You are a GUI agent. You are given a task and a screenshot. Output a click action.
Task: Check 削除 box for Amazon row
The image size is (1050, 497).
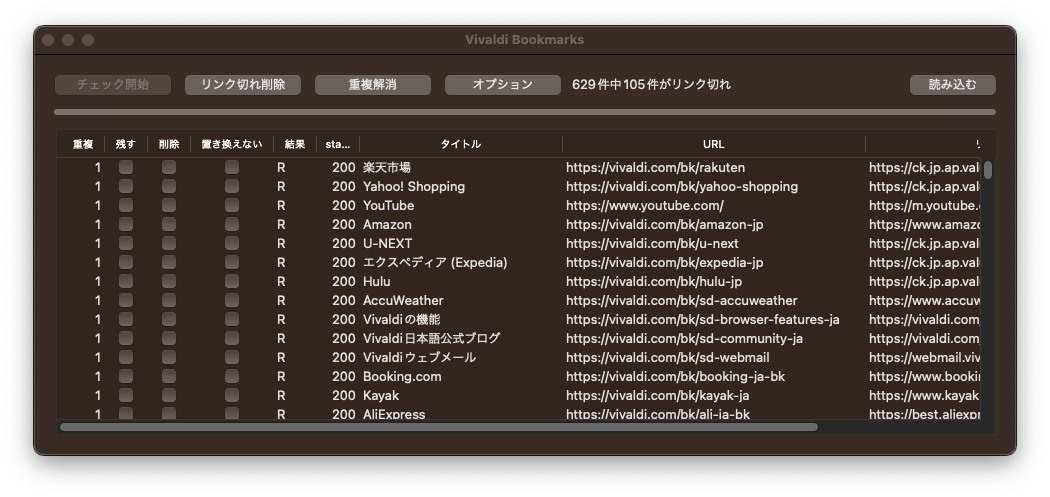(x=169, y=224)
